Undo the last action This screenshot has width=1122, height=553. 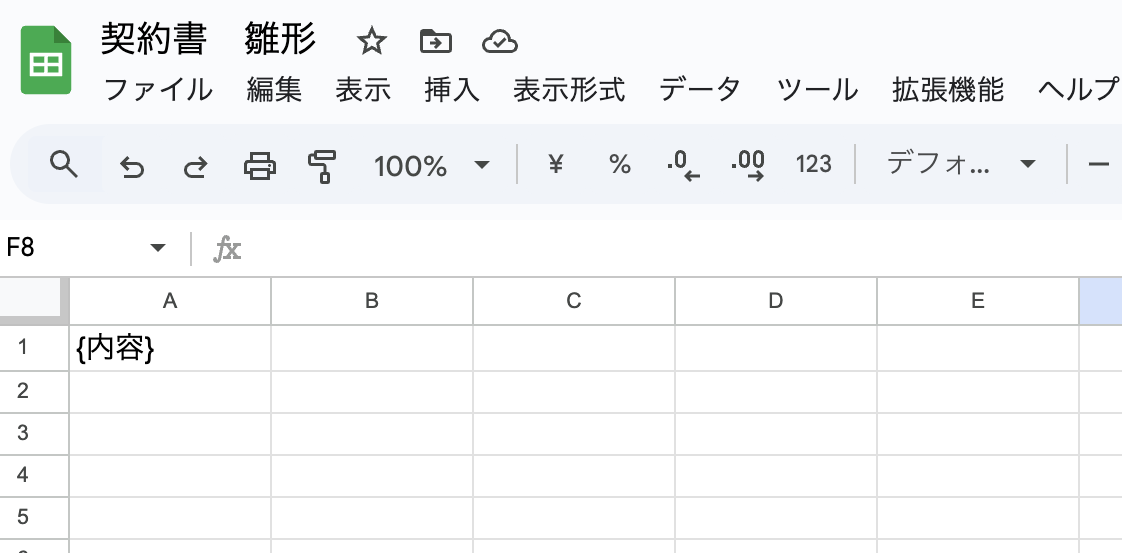click(132, 166)
